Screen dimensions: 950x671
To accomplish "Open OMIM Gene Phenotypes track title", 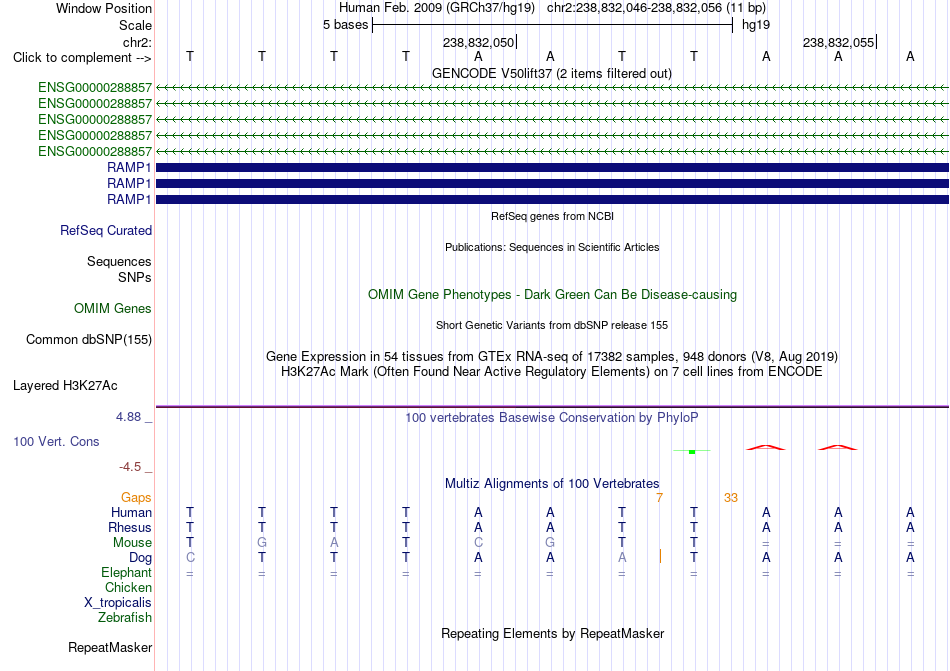I will pyautogui.click(x=552, y=294).
